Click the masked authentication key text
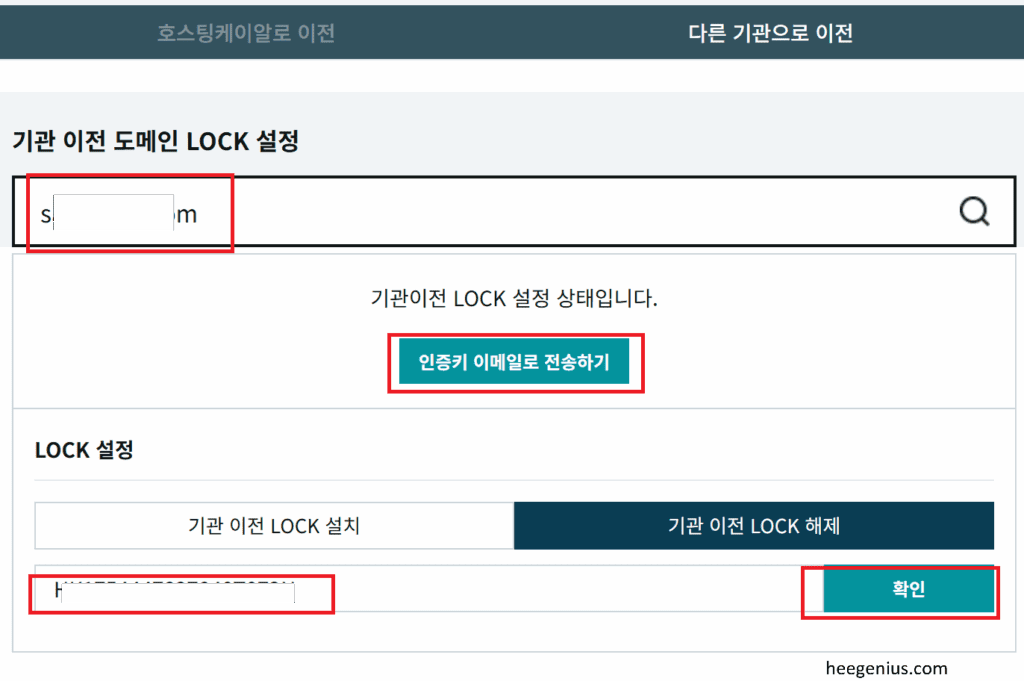 (178, 593)
